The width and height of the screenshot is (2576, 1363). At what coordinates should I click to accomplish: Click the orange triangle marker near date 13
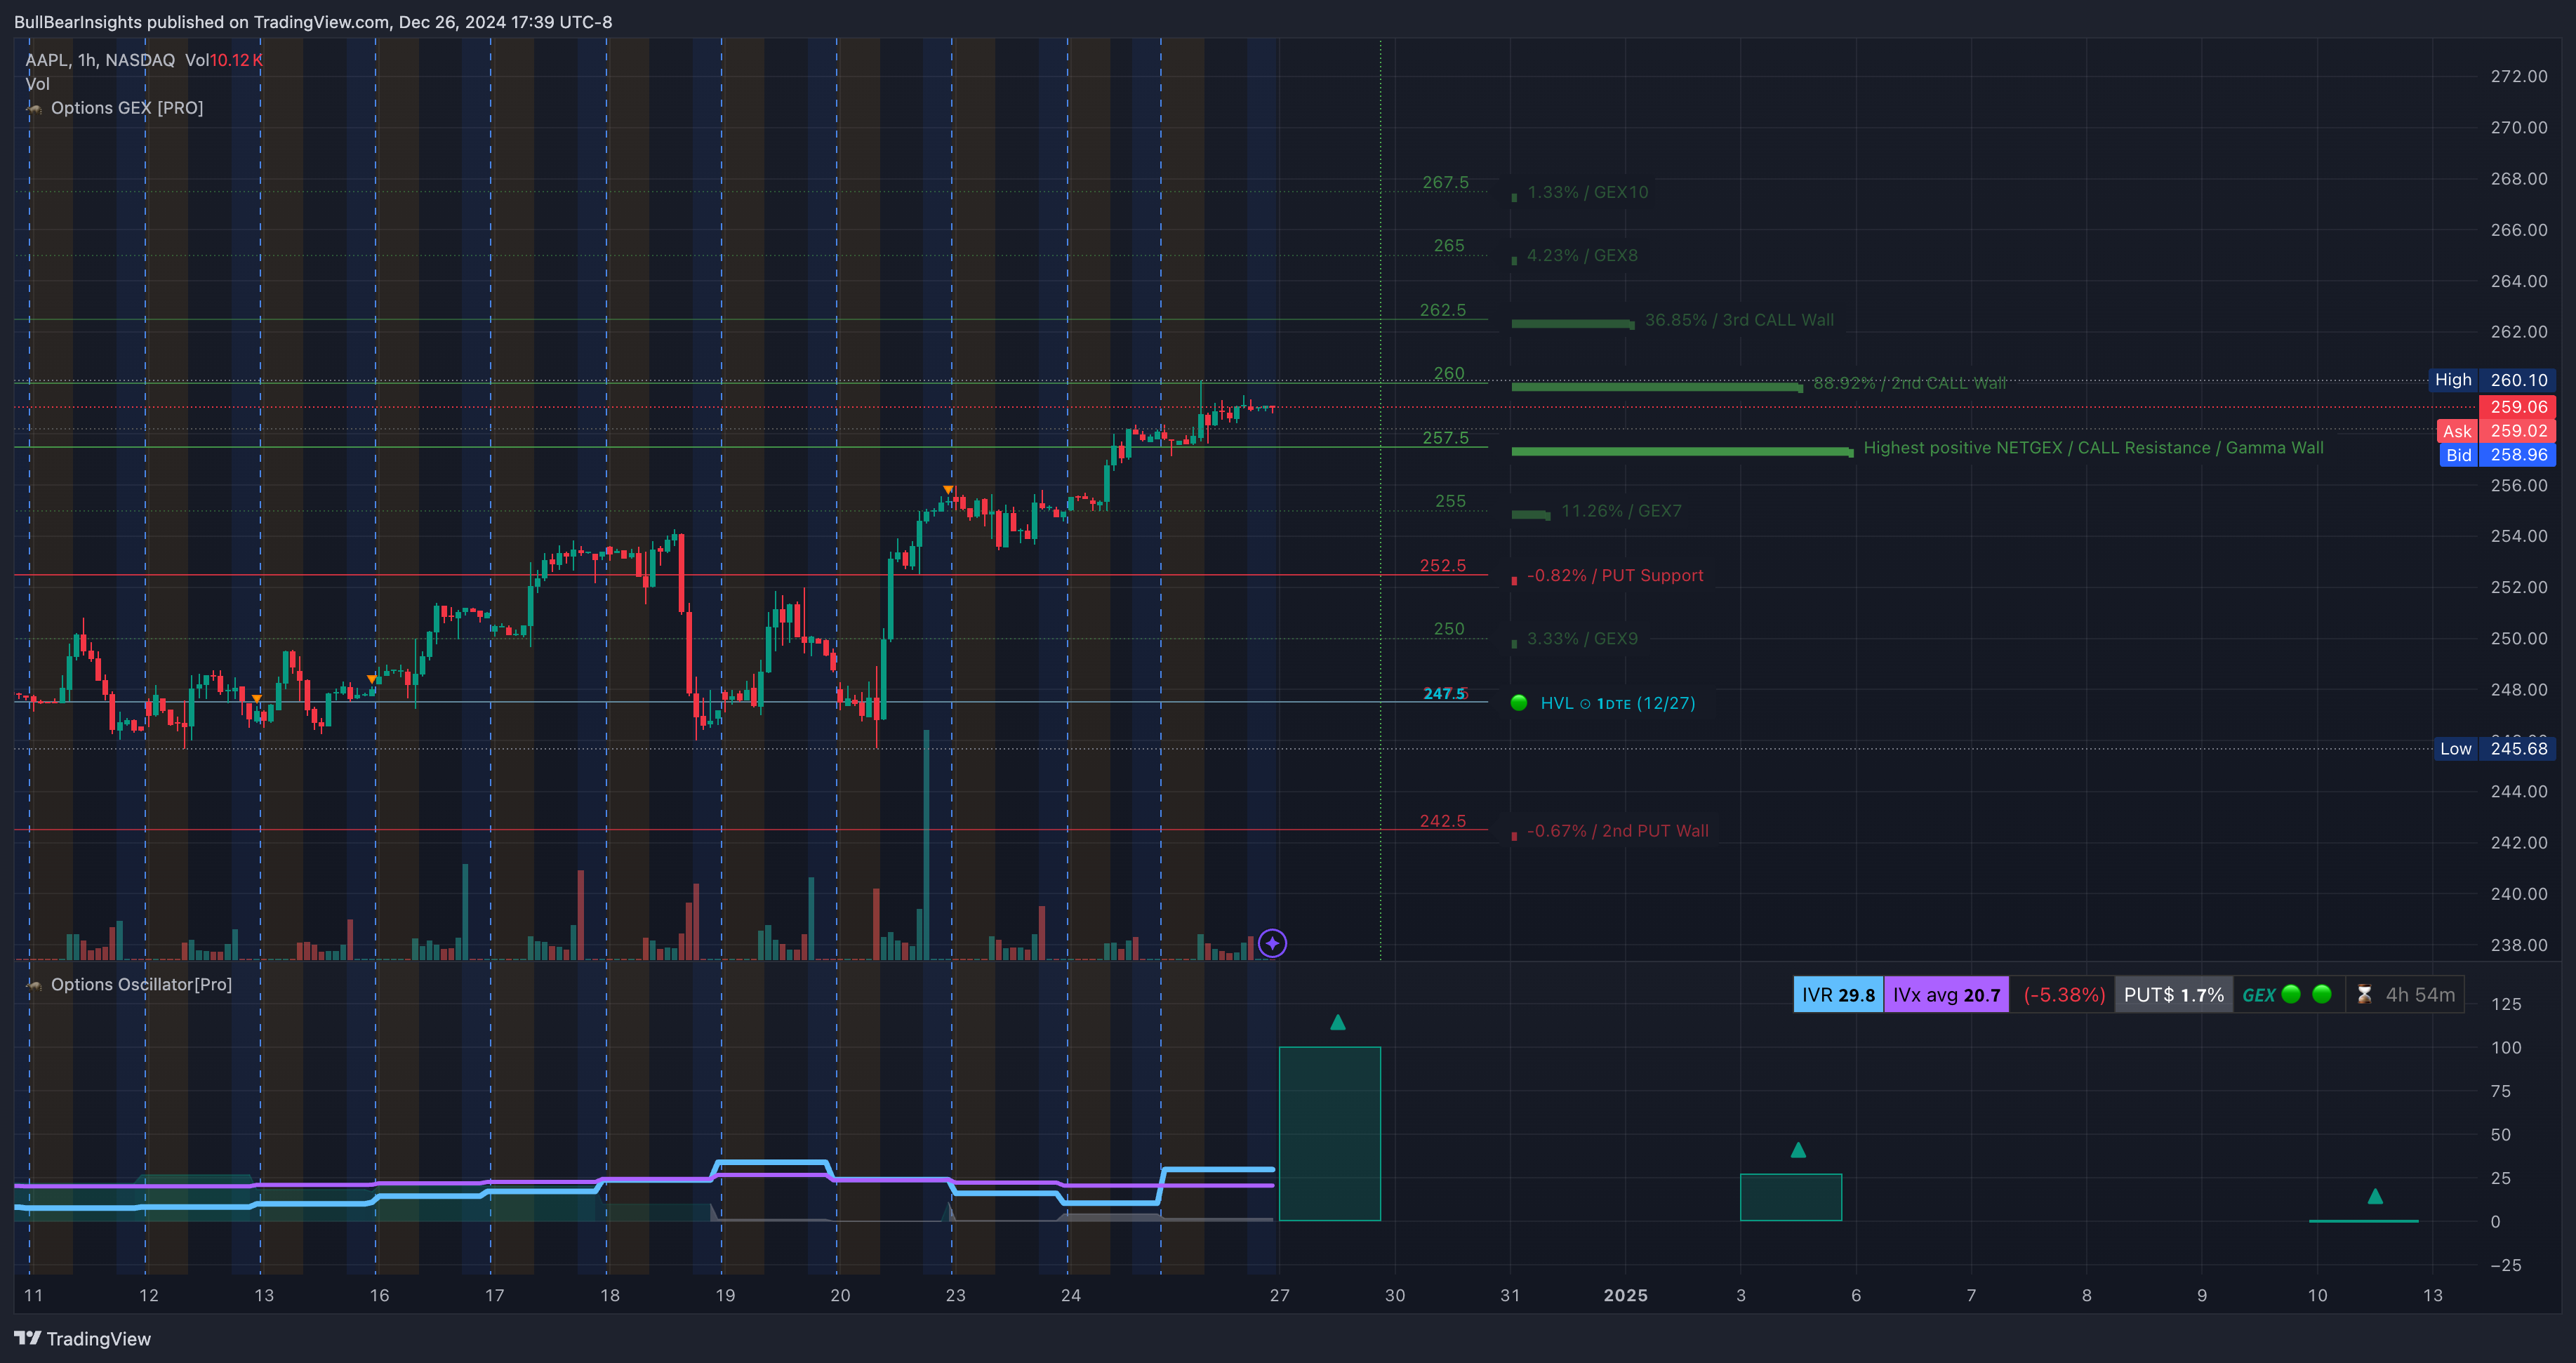pos(257,698)
